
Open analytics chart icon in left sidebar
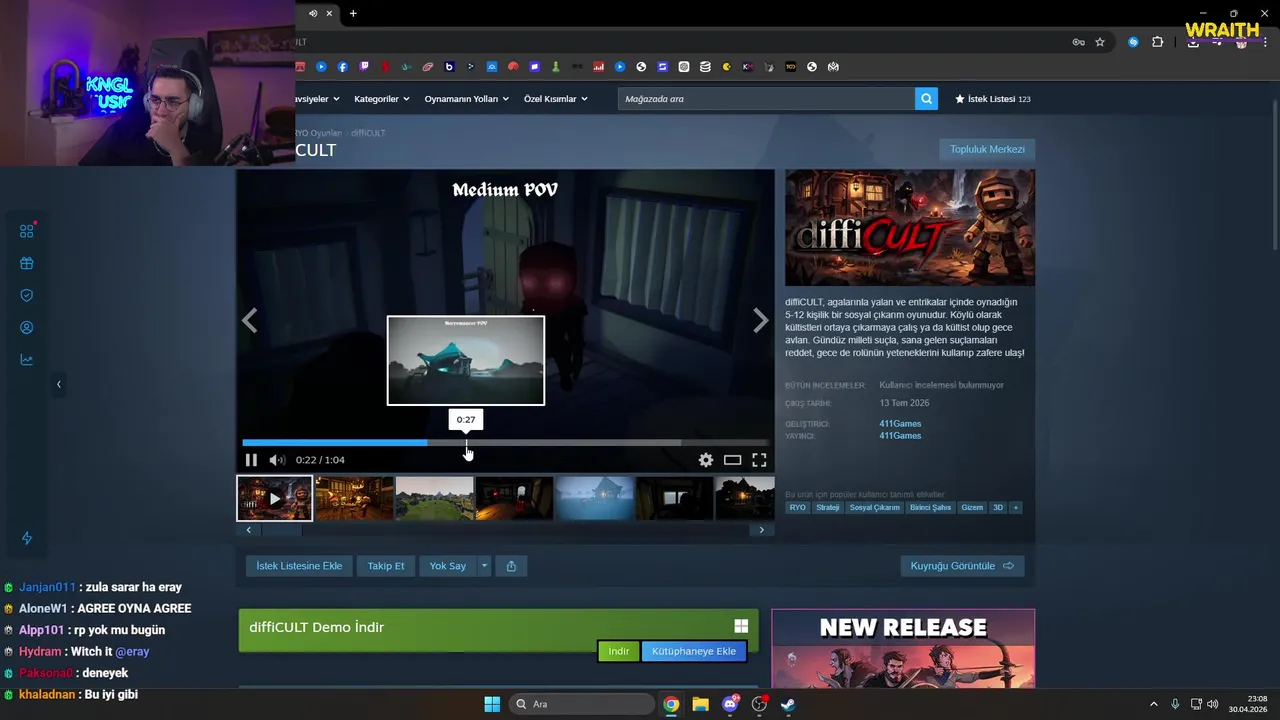pos(27,360)
